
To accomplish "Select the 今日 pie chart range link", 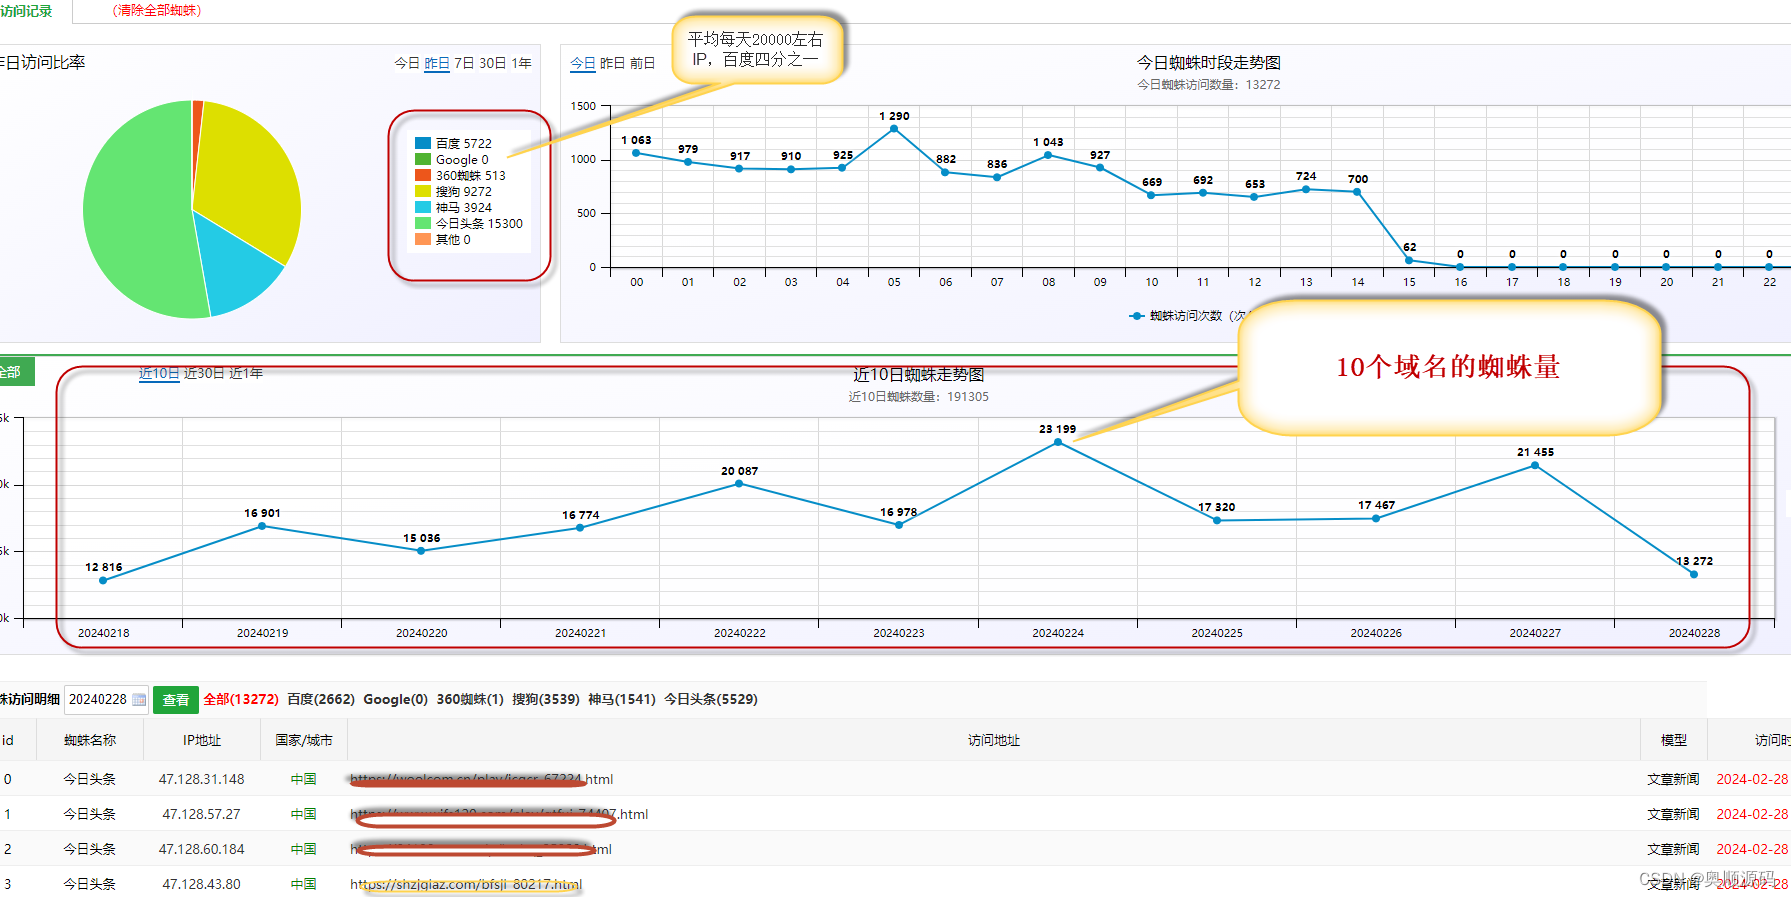I will tap(407, 63).
